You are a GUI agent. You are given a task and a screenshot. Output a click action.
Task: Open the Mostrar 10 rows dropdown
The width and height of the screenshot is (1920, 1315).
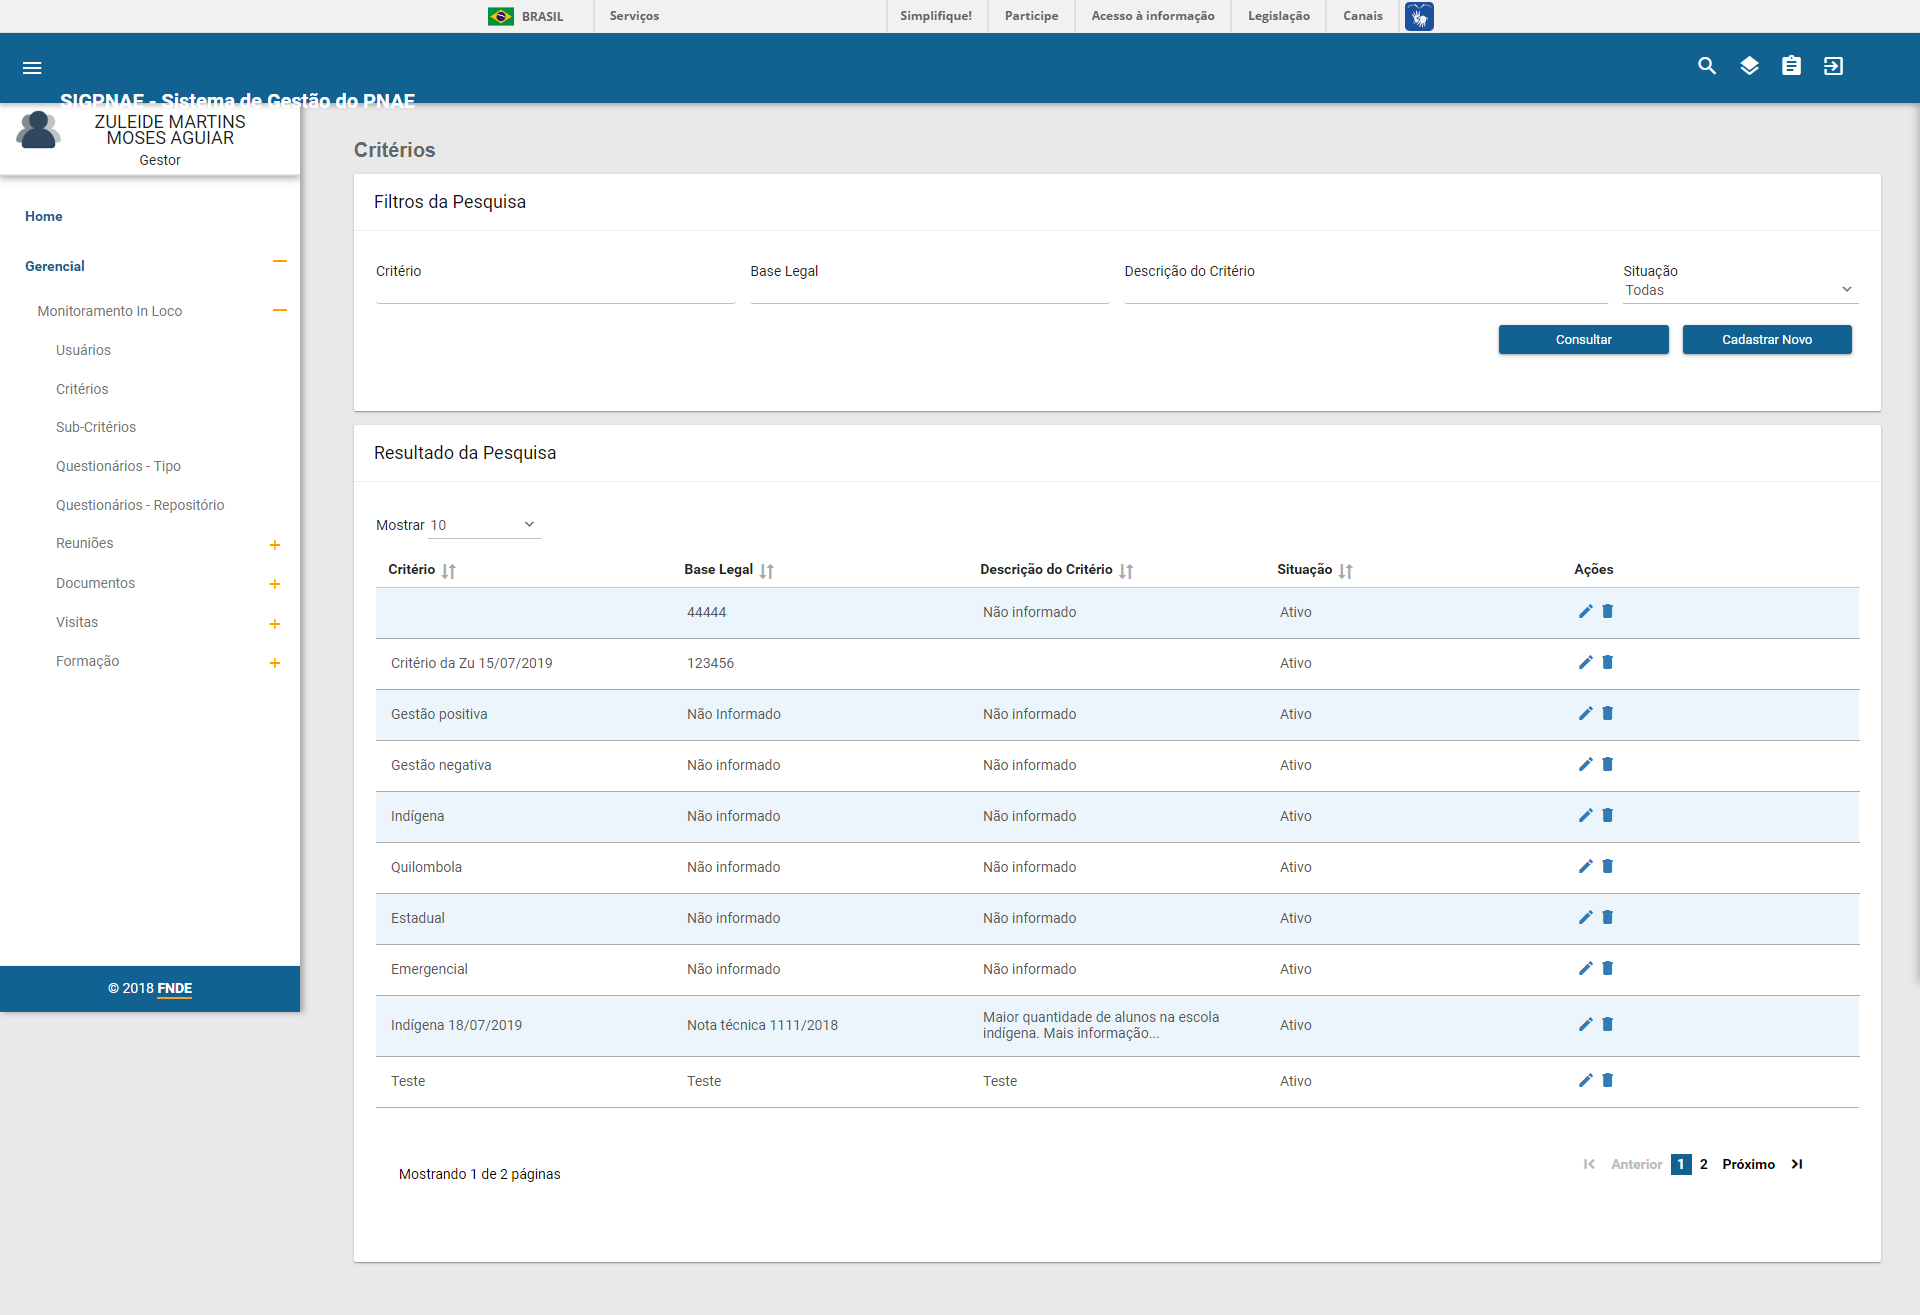point(484,525)
